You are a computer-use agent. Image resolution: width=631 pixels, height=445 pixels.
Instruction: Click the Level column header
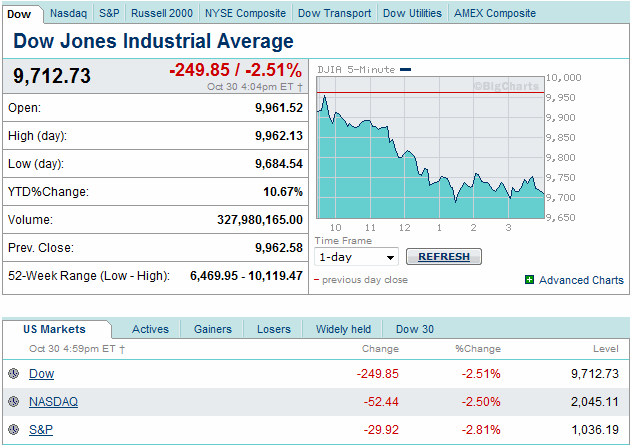[x=606, y=348]
